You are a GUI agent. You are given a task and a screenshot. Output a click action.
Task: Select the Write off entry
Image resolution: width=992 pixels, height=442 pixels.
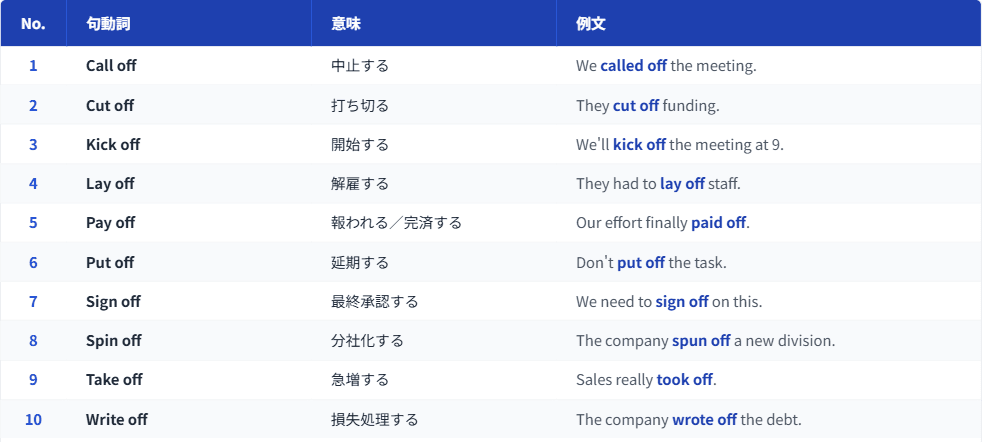pyautogui.click(x=117, y=420)
